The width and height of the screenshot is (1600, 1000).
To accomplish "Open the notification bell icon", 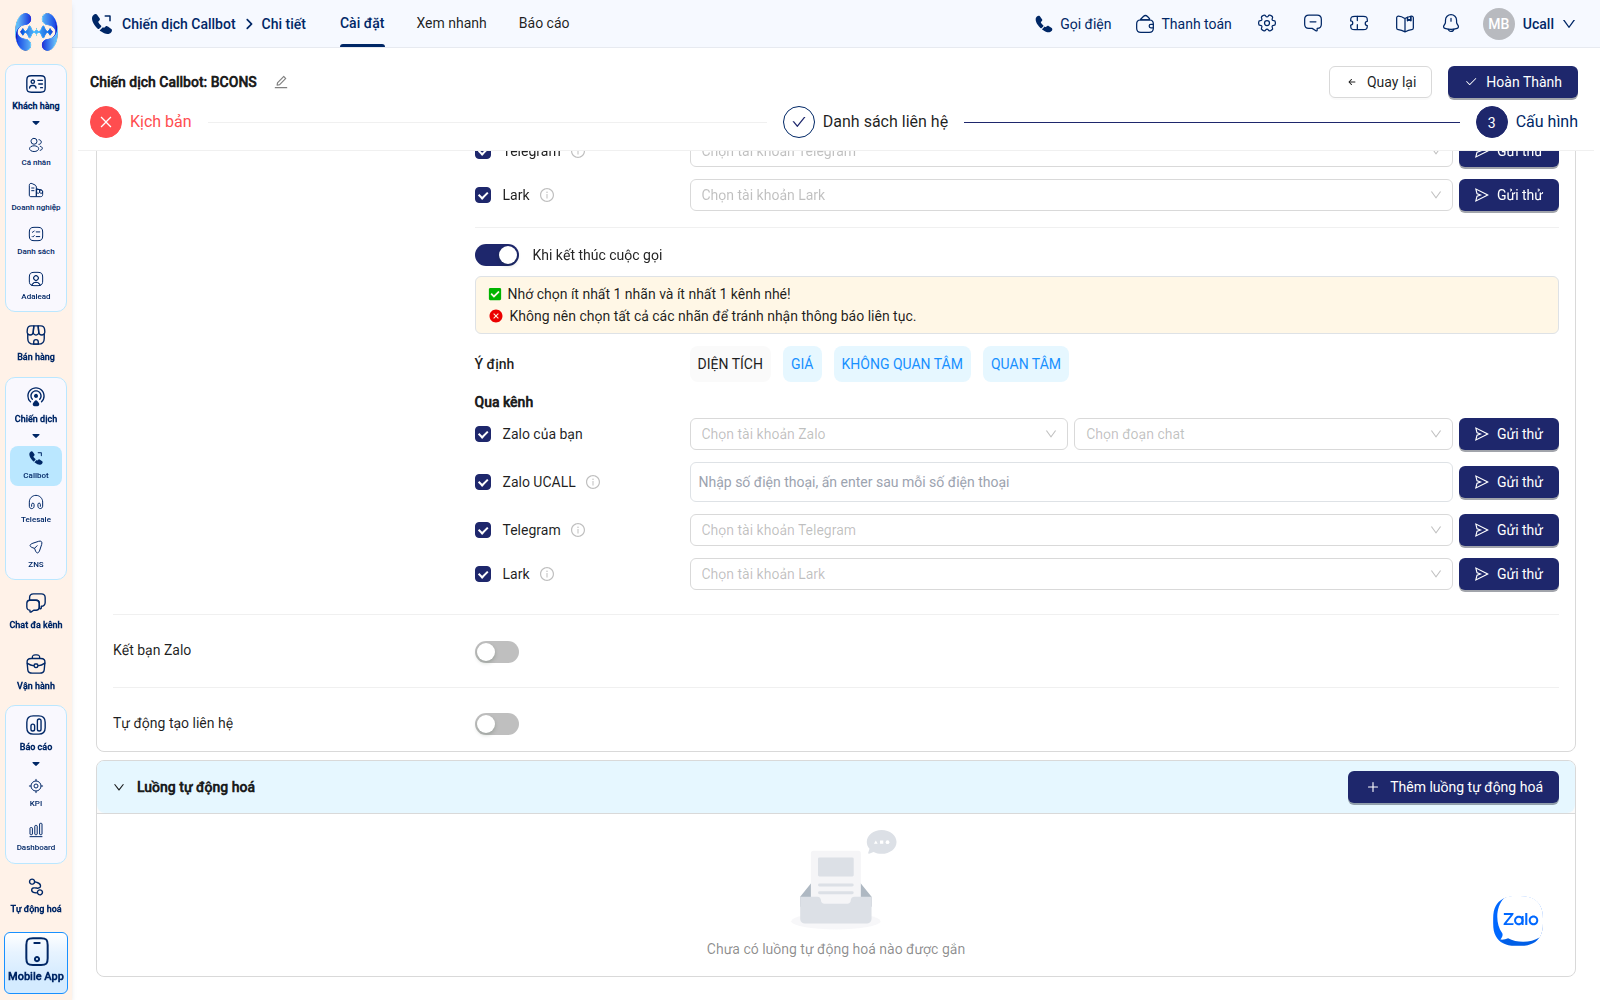I will pos(1451,23).
